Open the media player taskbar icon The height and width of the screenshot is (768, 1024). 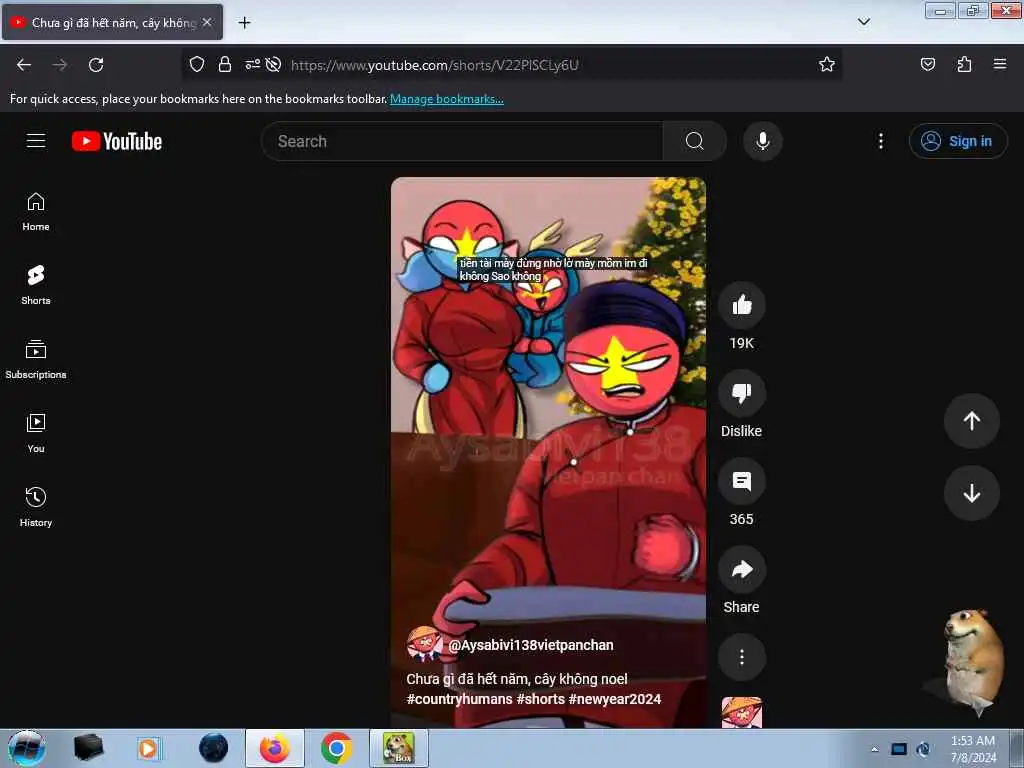(148, 748)
